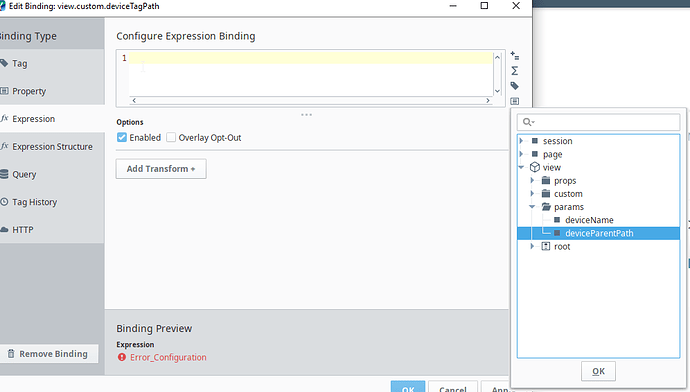690x392 pixels.
Task: Click the editor scroll up arrow
Action: pyautogui.click(x=497, y=57)
